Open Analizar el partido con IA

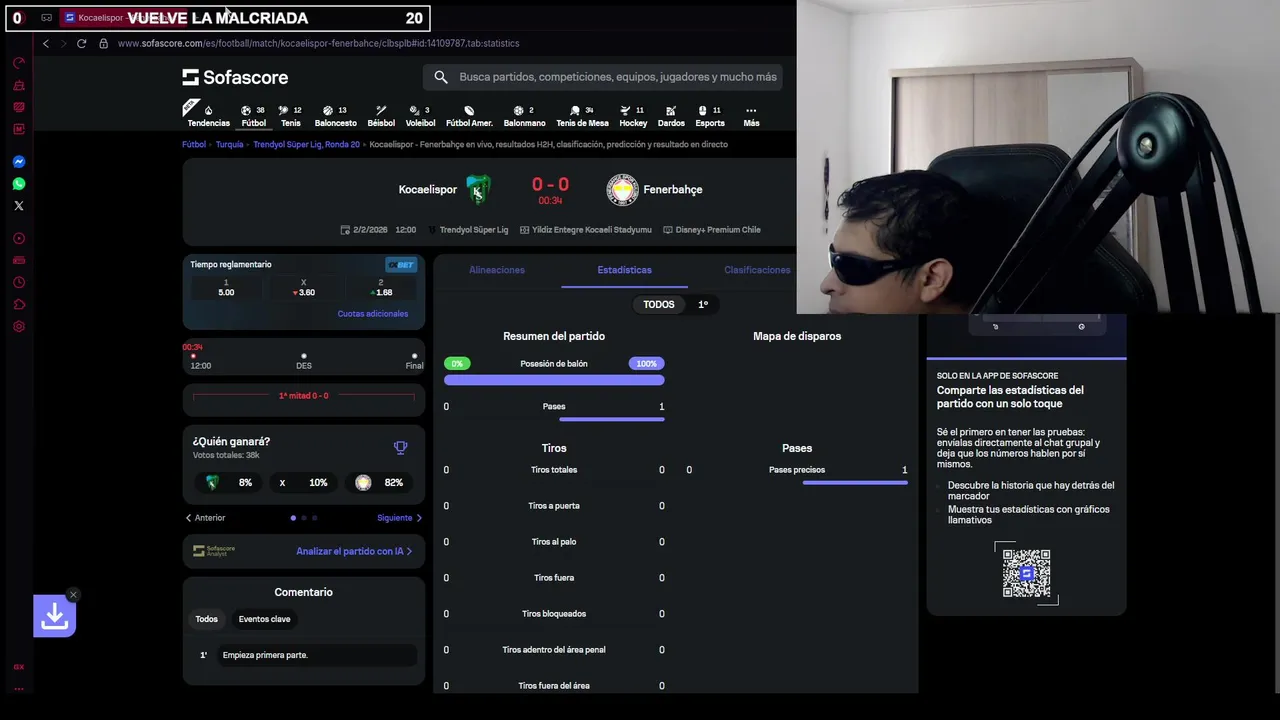coord(354,551)
